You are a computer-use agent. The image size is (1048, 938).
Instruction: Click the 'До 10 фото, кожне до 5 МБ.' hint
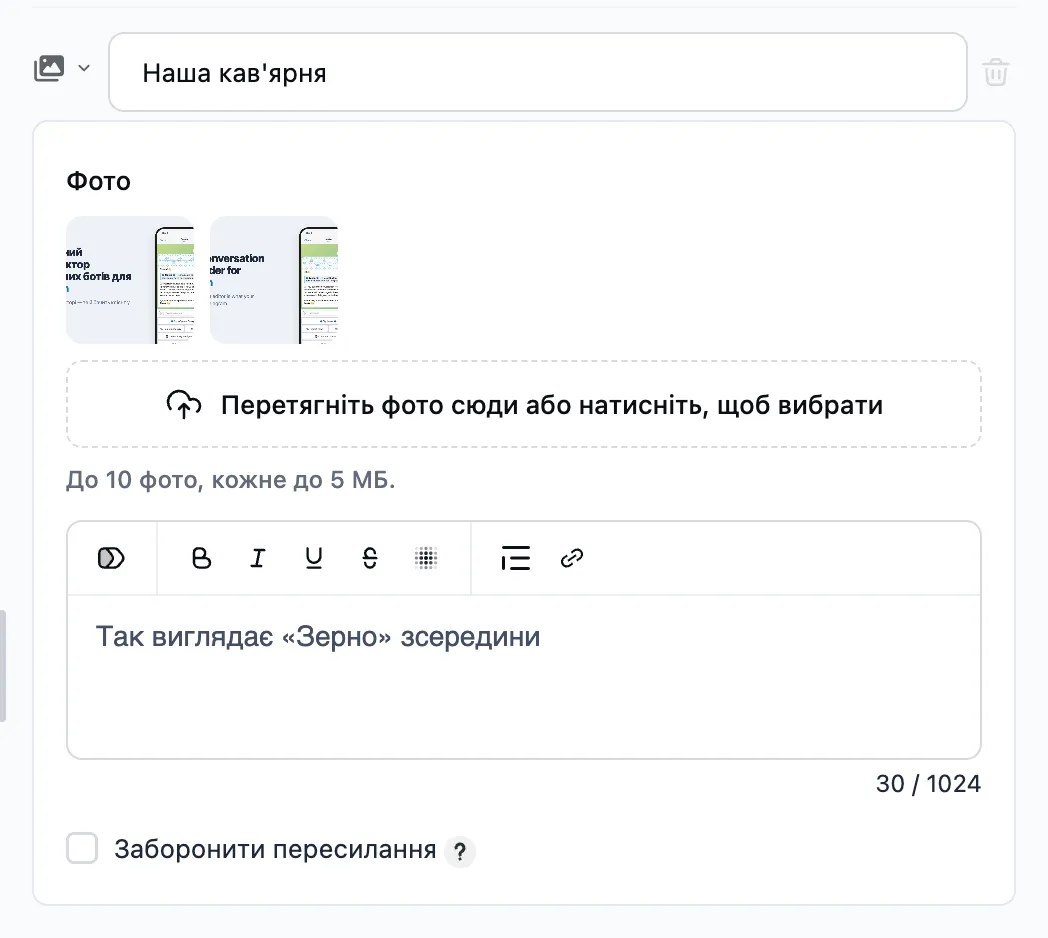click(x=231, y=480)
